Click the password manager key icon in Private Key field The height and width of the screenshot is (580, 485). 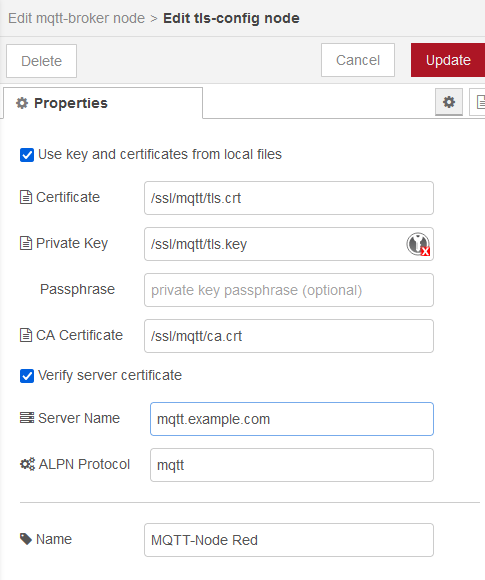pyautogui.click(x=418, y=244)
